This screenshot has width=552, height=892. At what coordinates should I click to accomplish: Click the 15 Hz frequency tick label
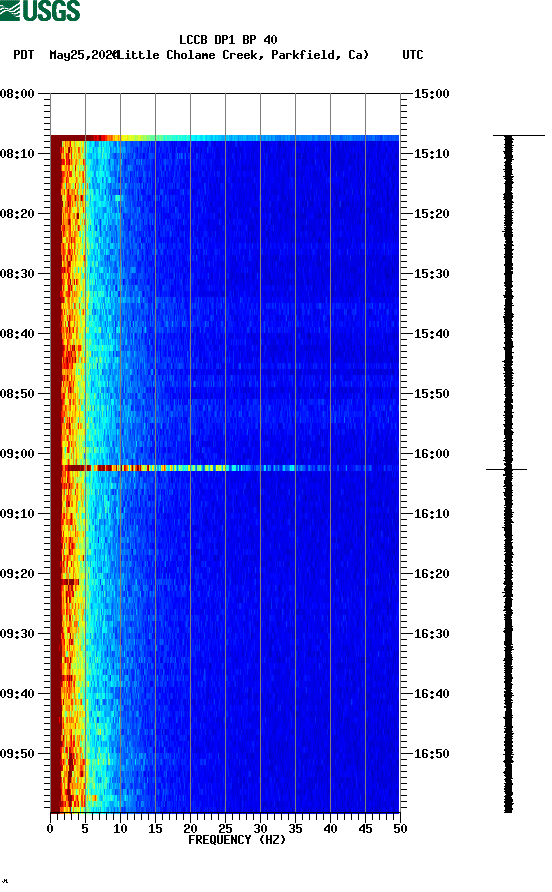[155, 829]
